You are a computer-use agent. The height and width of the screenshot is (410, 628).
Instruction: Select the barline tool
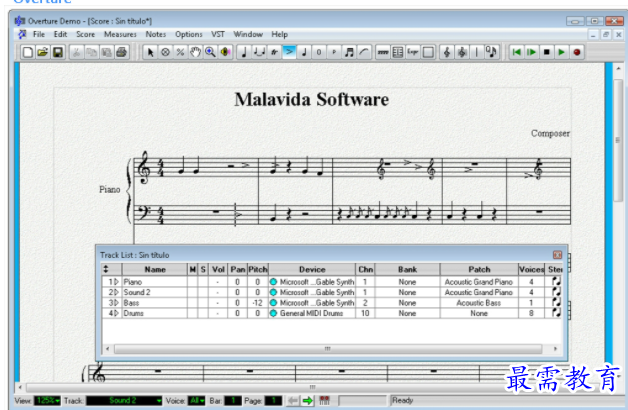[x=477, y=52]
